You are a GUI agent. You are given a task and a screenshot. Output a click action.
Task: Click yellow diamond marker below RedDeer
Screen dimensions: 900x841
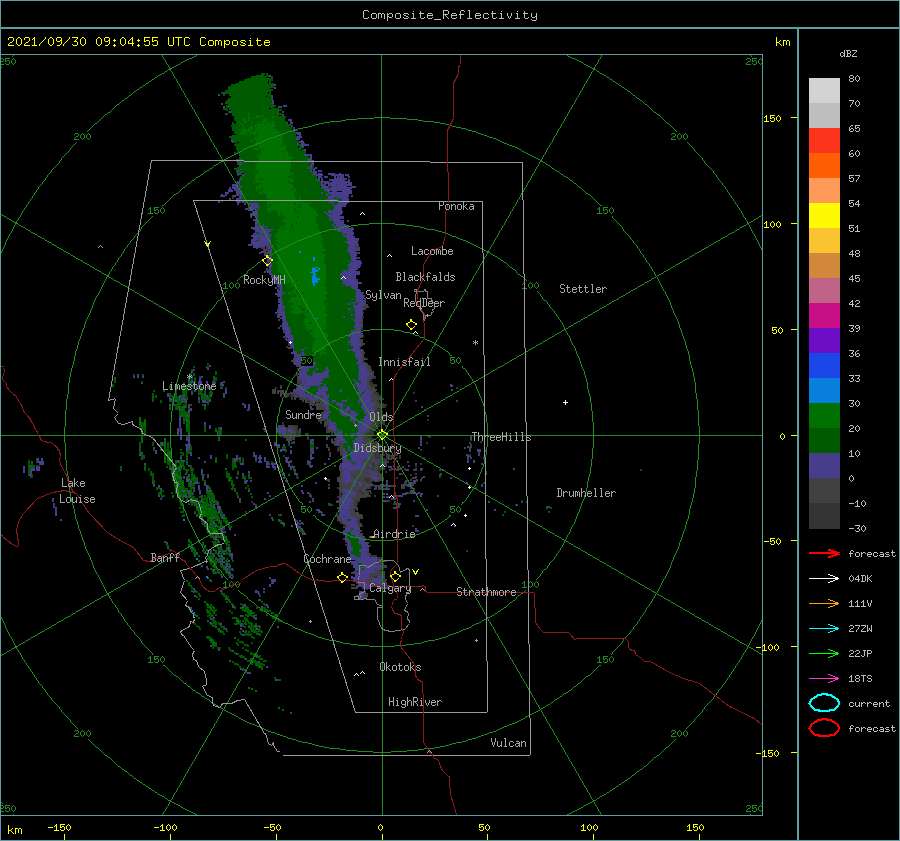411,325
